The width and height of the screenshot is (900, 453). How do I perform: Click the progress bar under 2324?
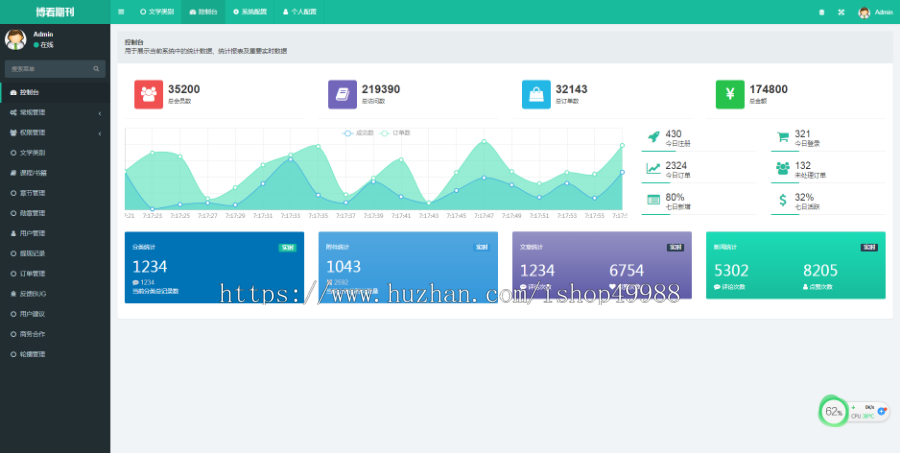click(699, 183)
